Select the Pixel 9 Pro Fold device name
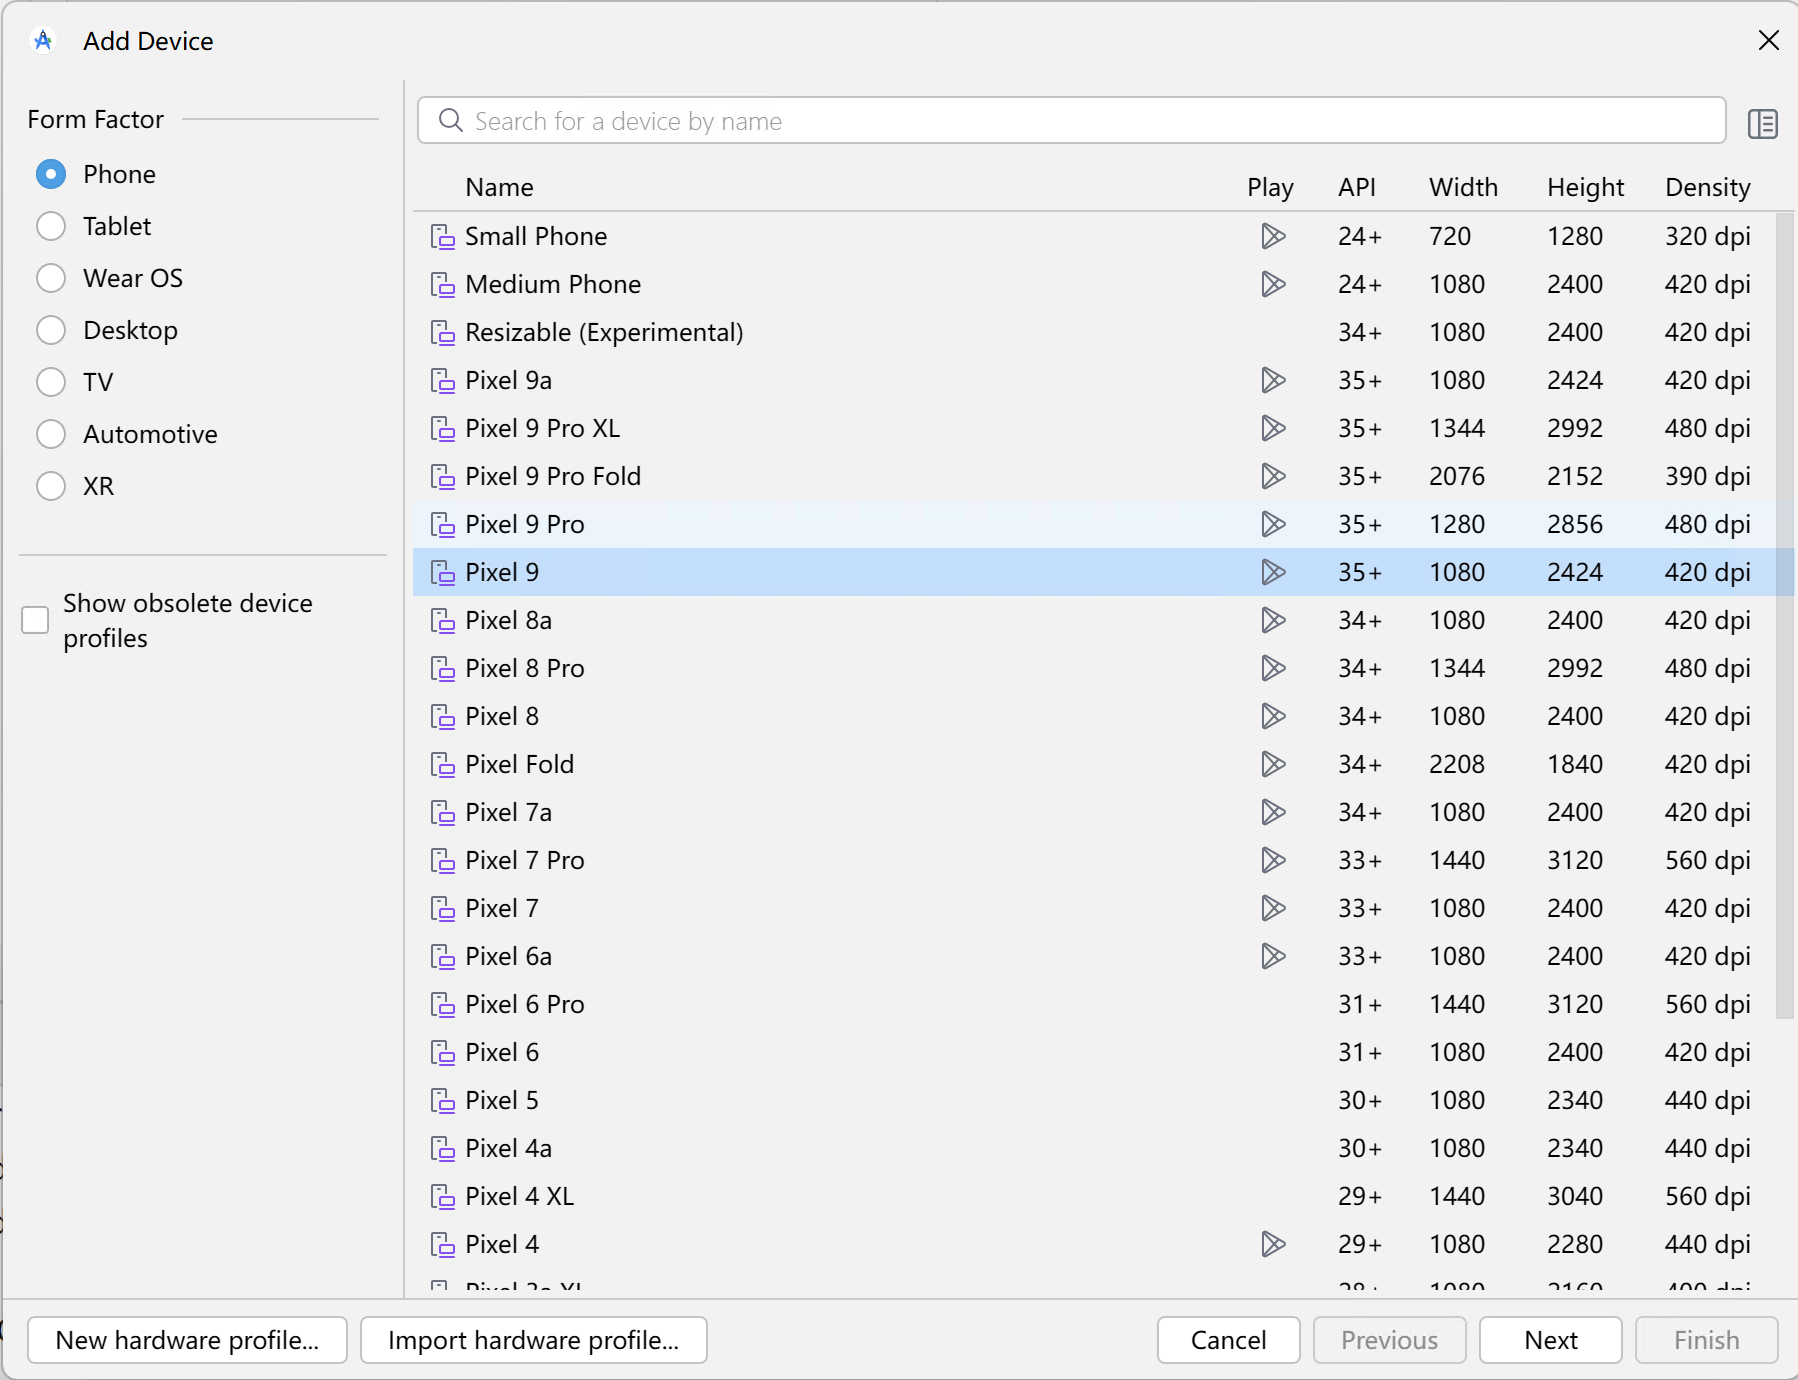Viewport: 1798px width, 1380px height. click(553, 476)
